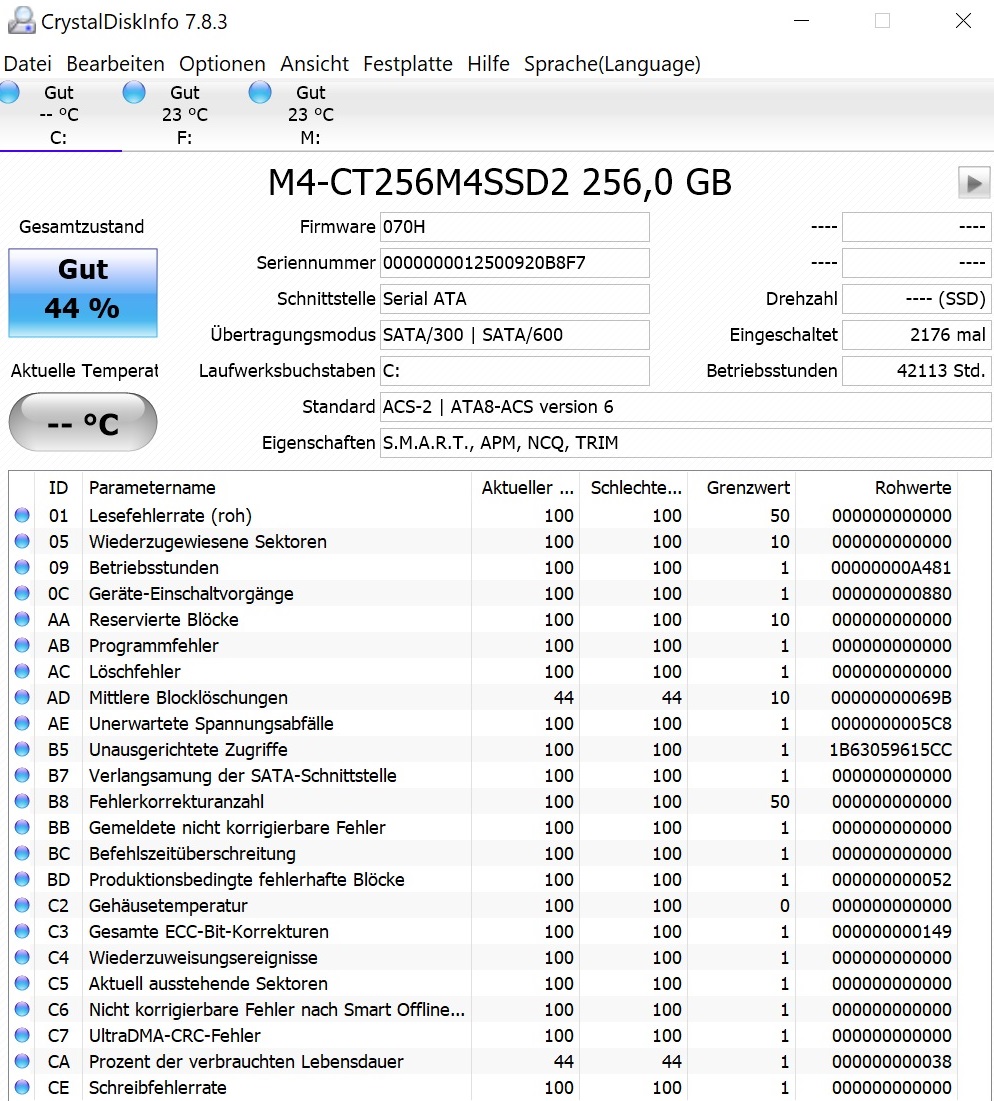The image size is (994, 1101).
Task: Click raw value 1B63059615CC
Action: (891, 750)
